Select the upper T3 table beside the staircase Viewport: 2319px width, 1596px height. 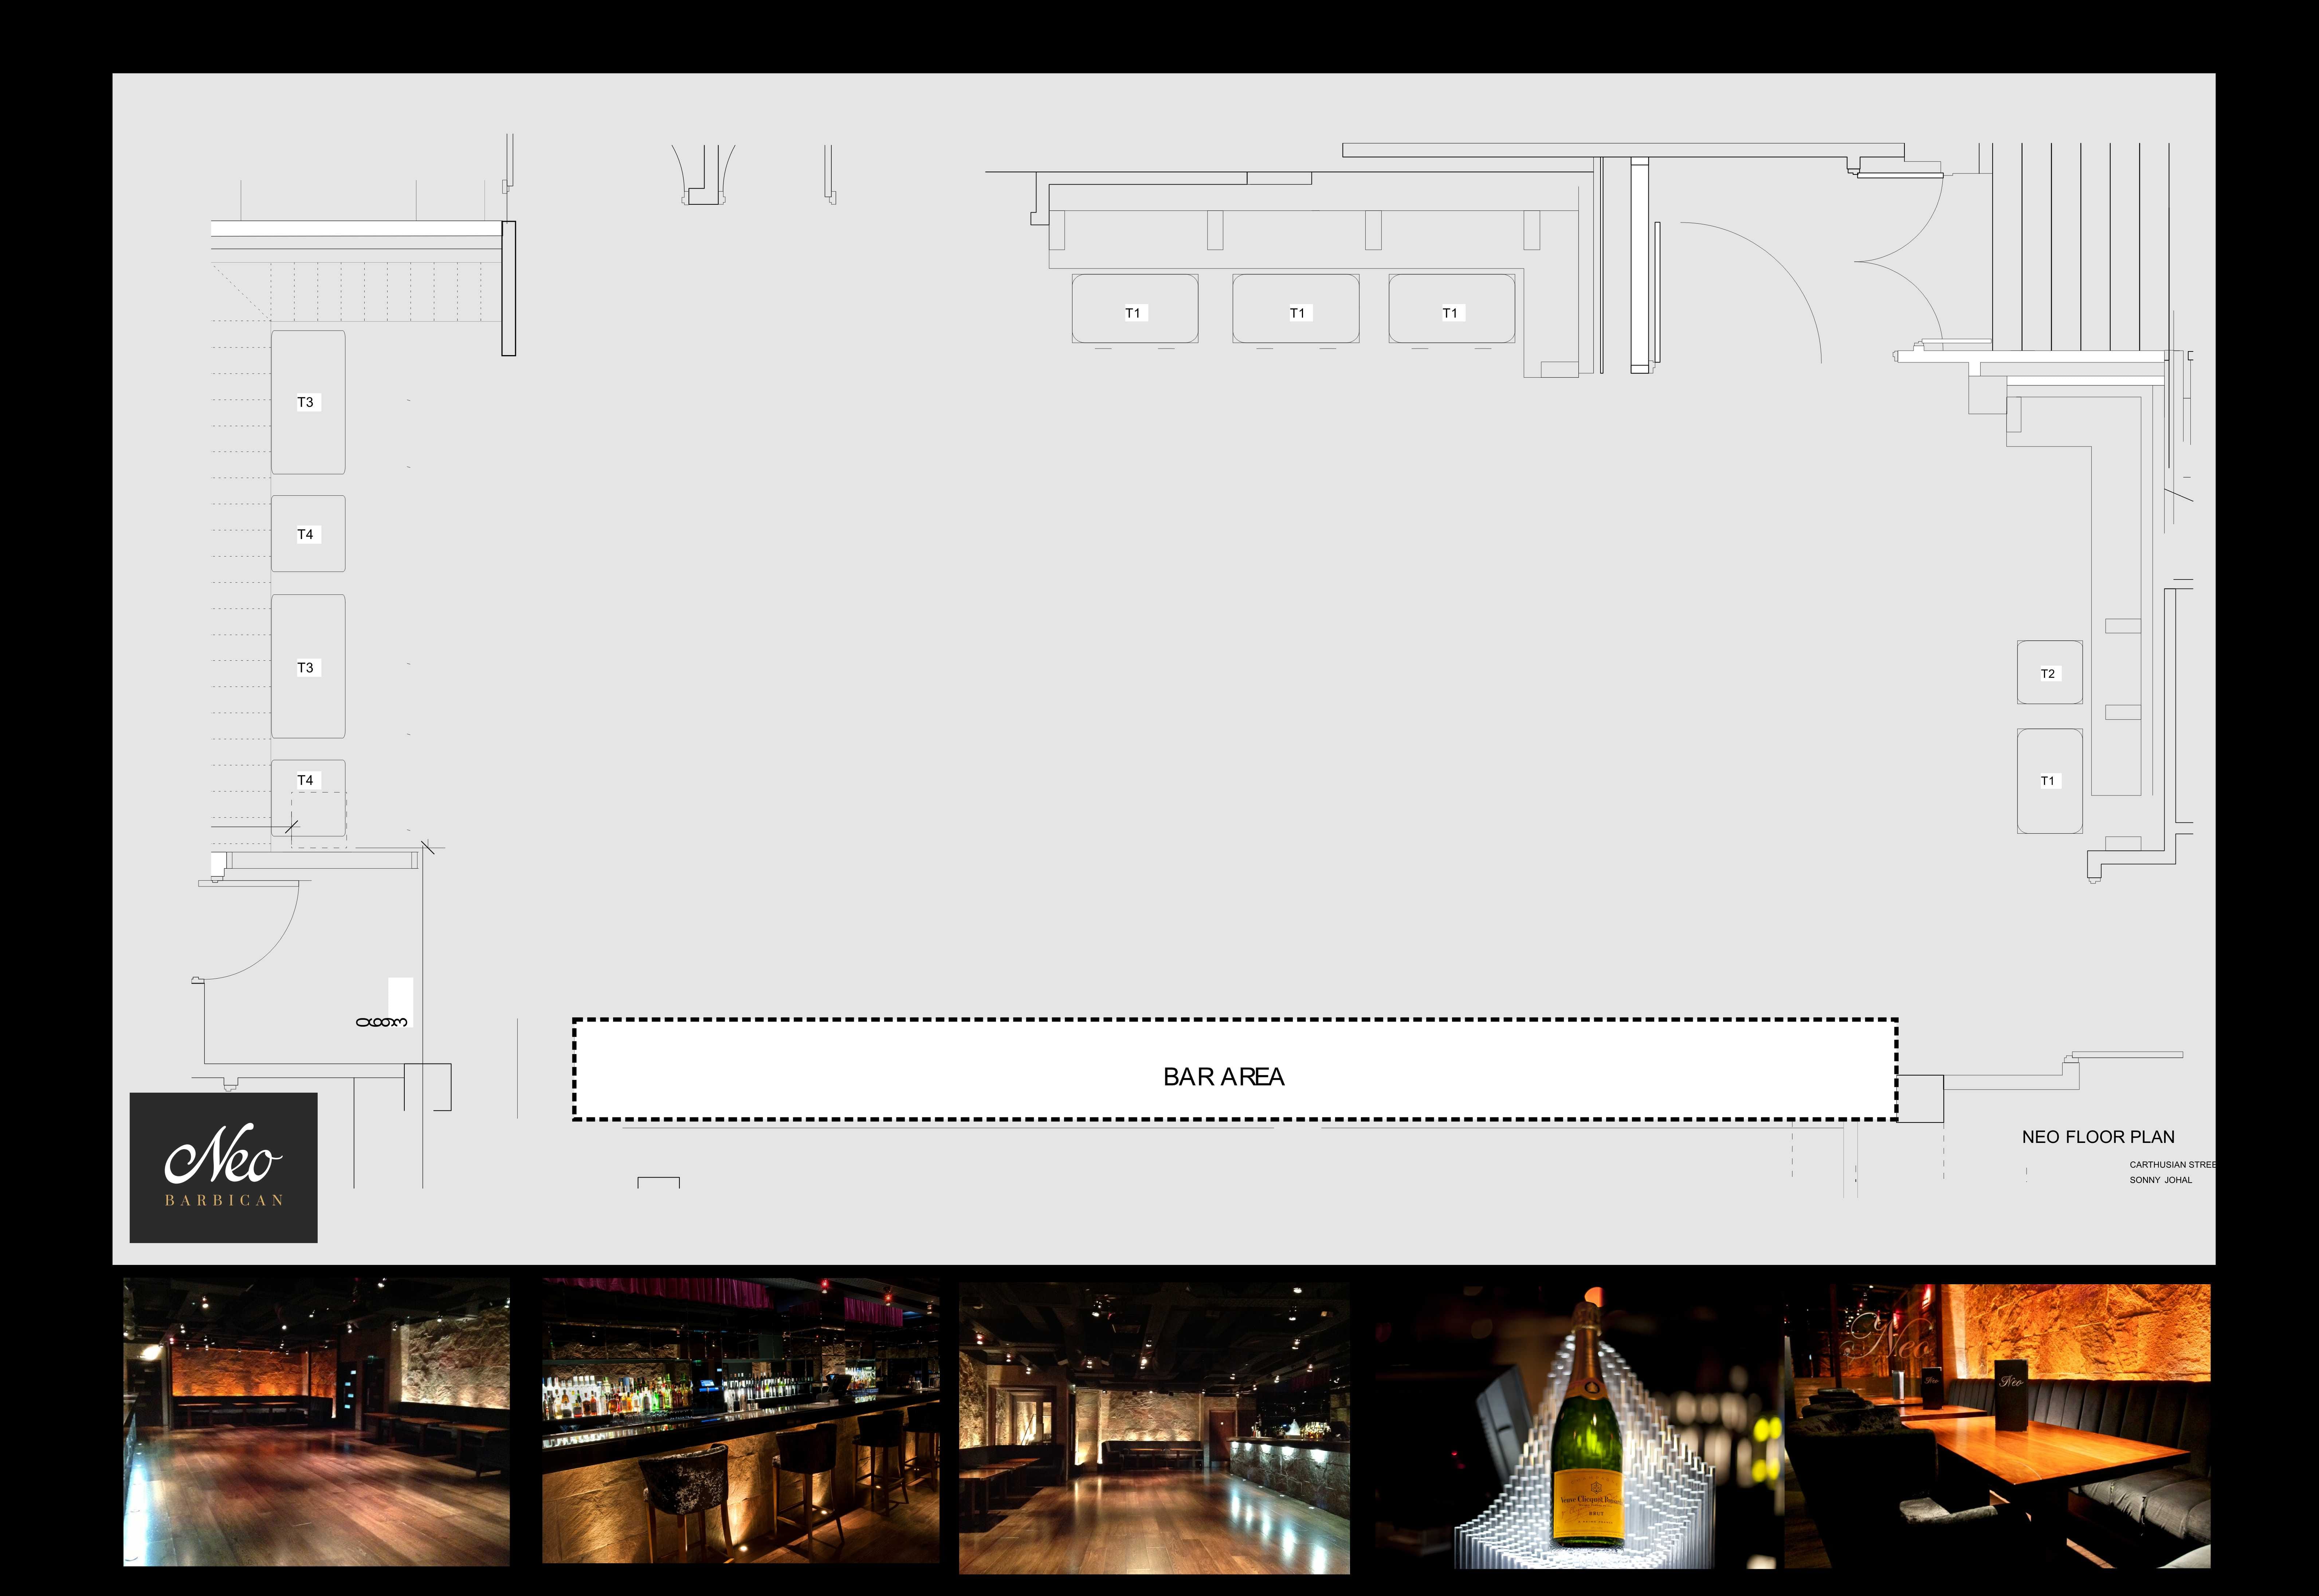308,402
